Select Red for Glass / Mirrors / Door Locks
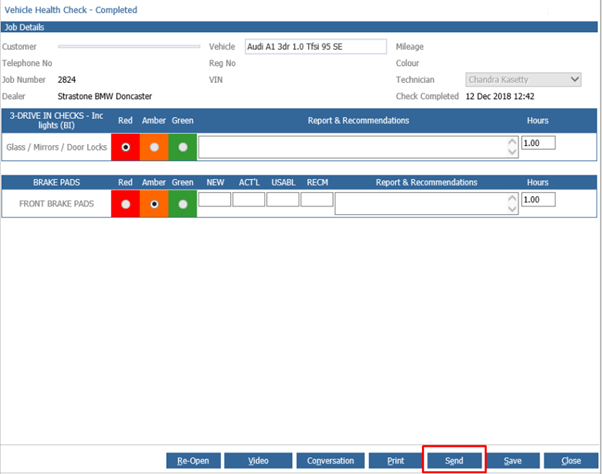The width and height of the screenshot is (602, 474). click(125, 147)
